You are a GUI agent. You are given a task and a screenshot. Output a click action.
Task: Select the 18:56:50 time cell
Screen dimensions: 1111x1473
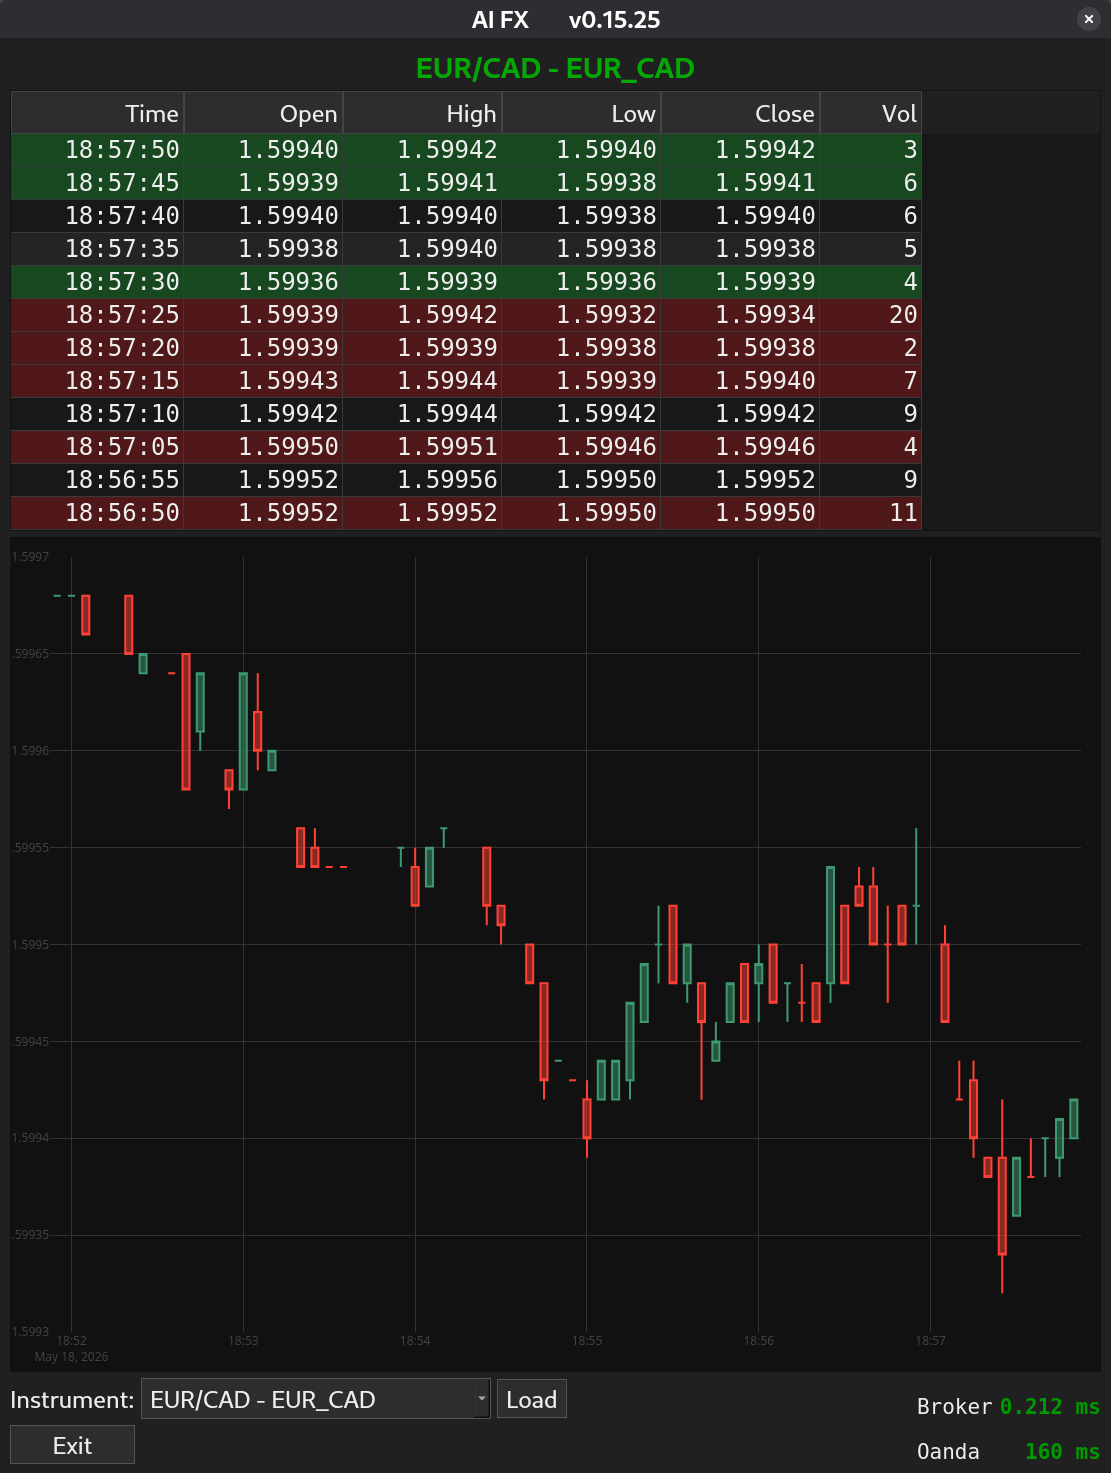[98, 513]
